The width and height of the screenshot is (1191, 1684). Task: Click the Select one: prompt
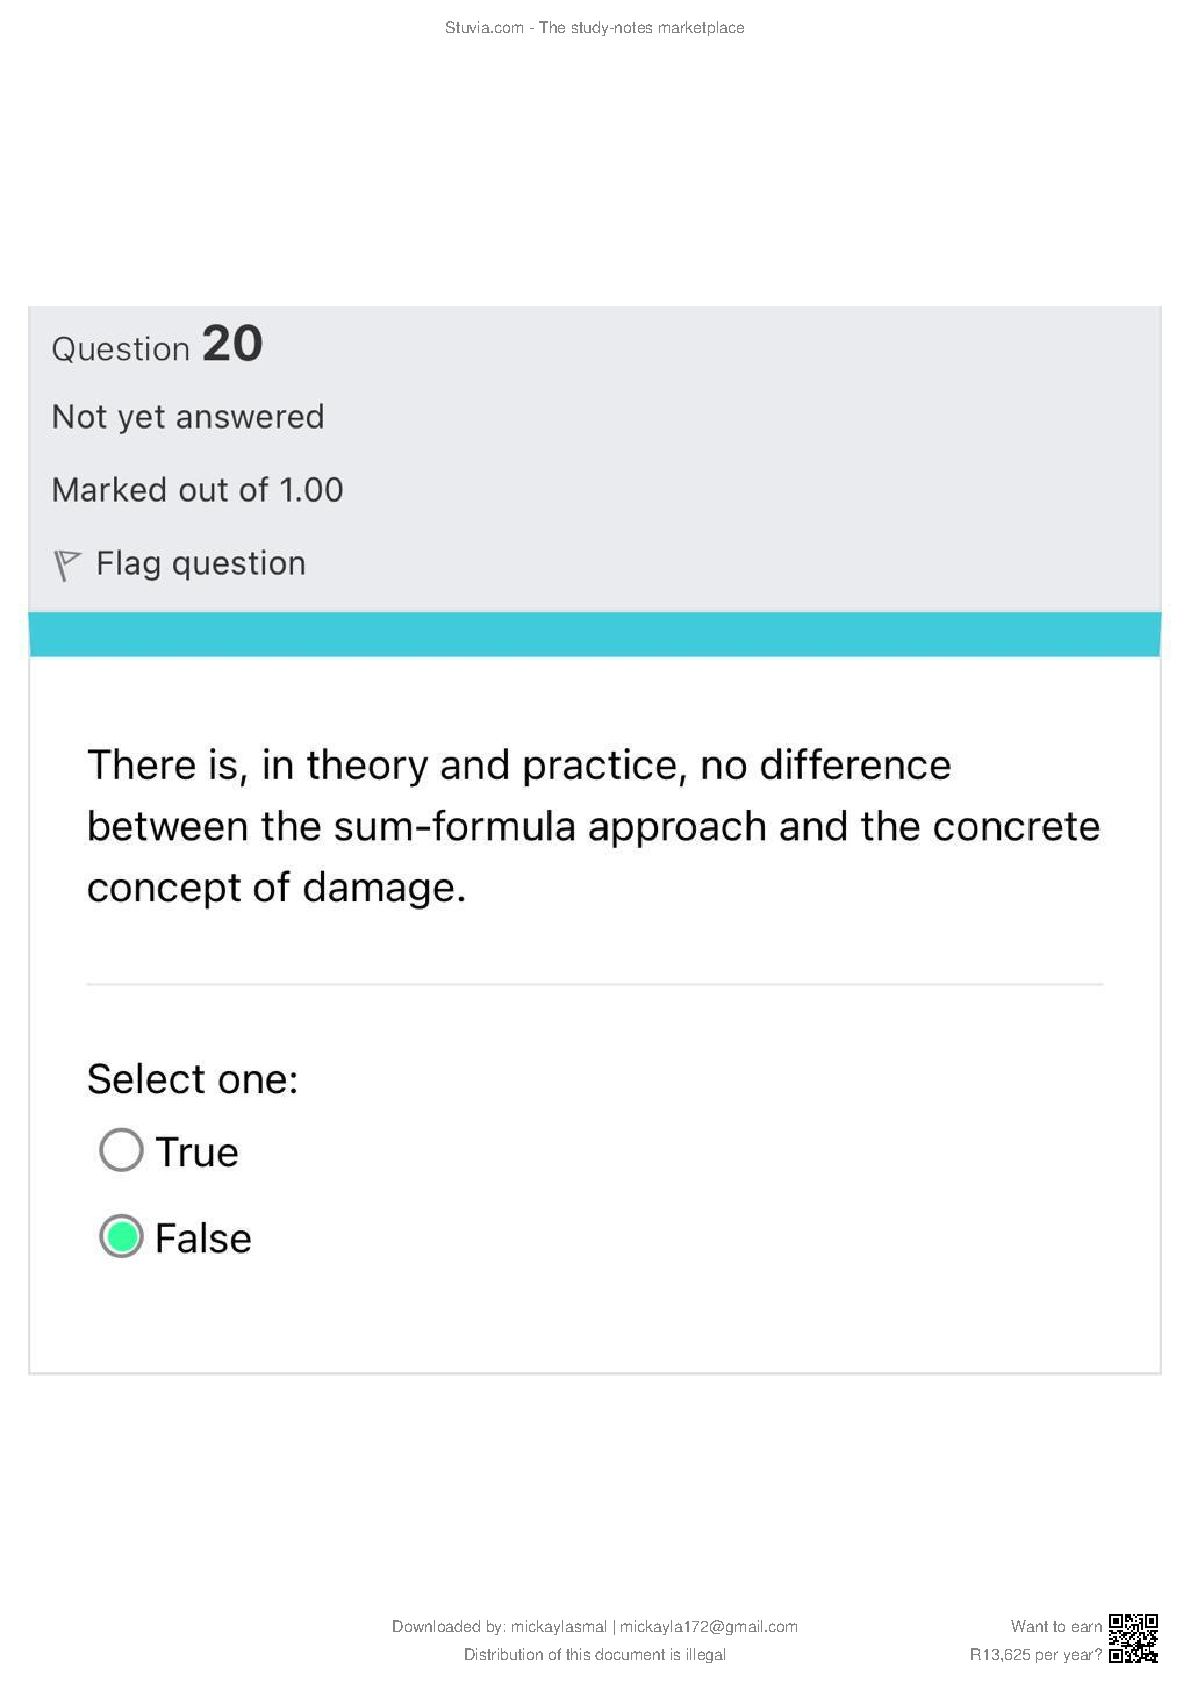pyautogui.click(x=192, y=1079)
